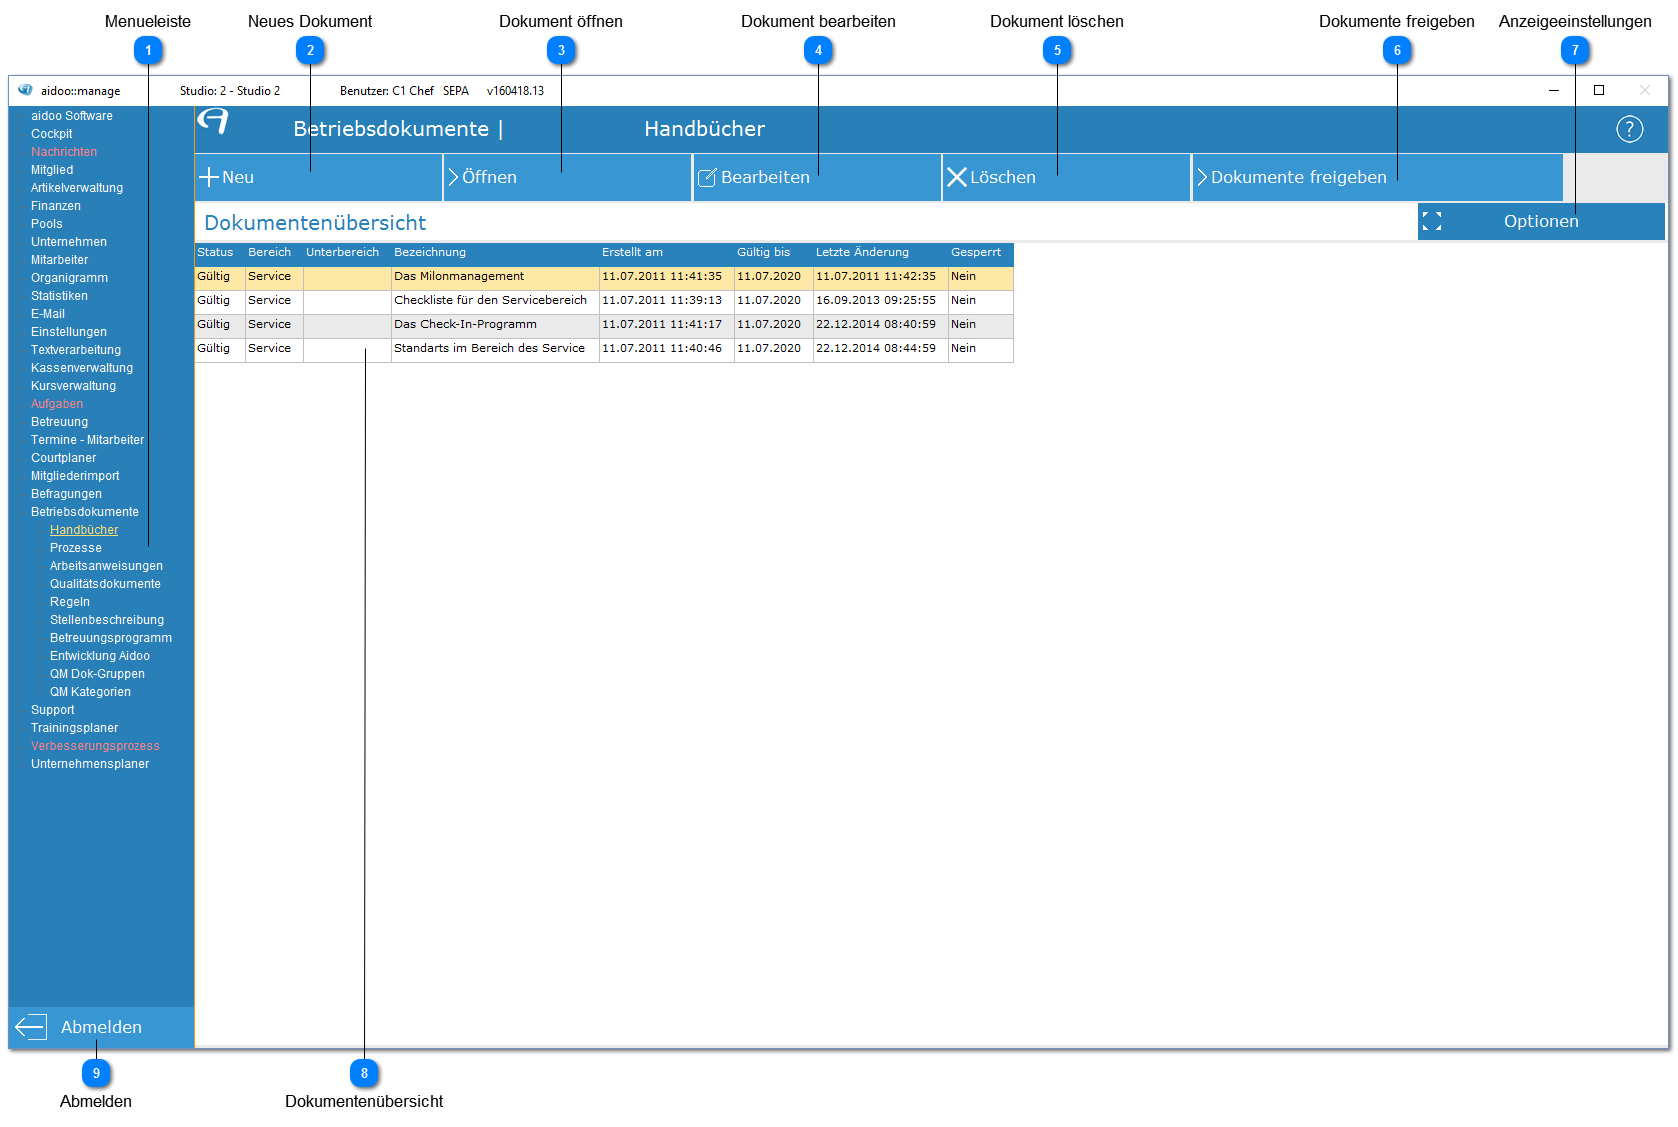Click the X icon next to Löschen

pos(957,177)
